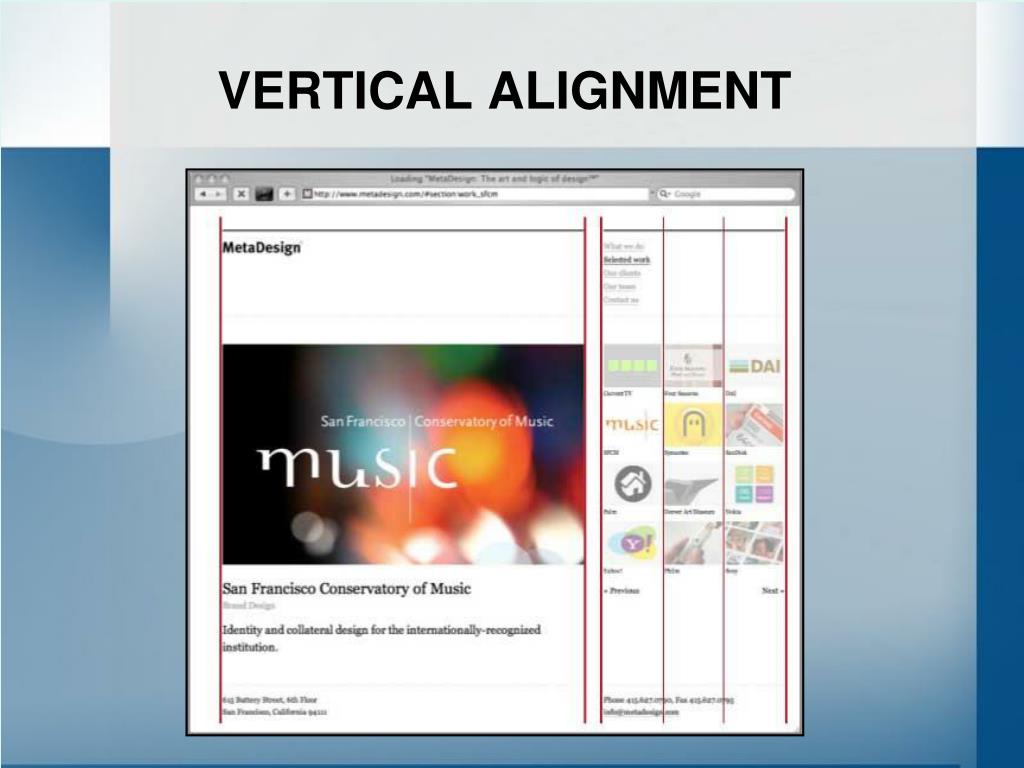Click the "VERTICAL ALIGNMENT" slide title
The width and height of the screenshot is (1024, 768).
click(x=505, y=90)
